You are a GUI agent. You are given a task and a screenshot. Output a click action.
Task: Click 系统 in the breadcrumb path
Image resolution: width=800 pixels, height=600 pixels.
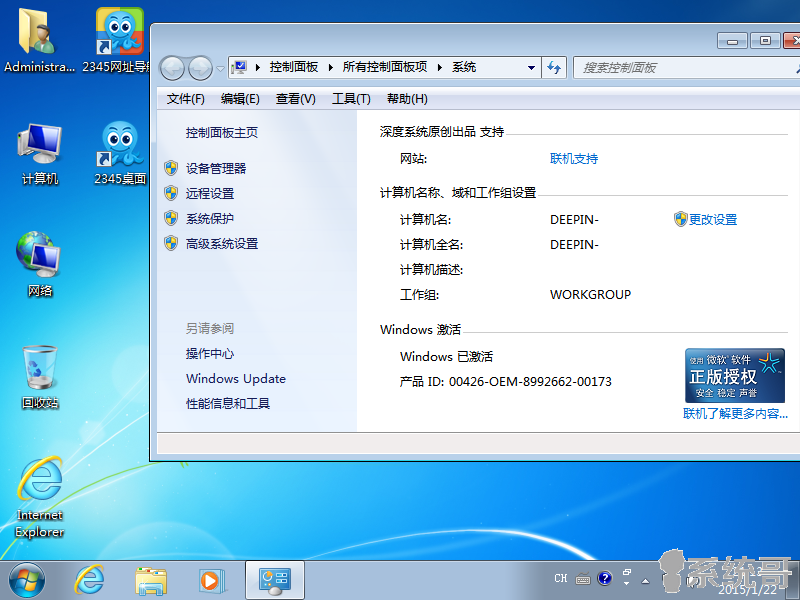pyautogui.click(x=464, y=67)
